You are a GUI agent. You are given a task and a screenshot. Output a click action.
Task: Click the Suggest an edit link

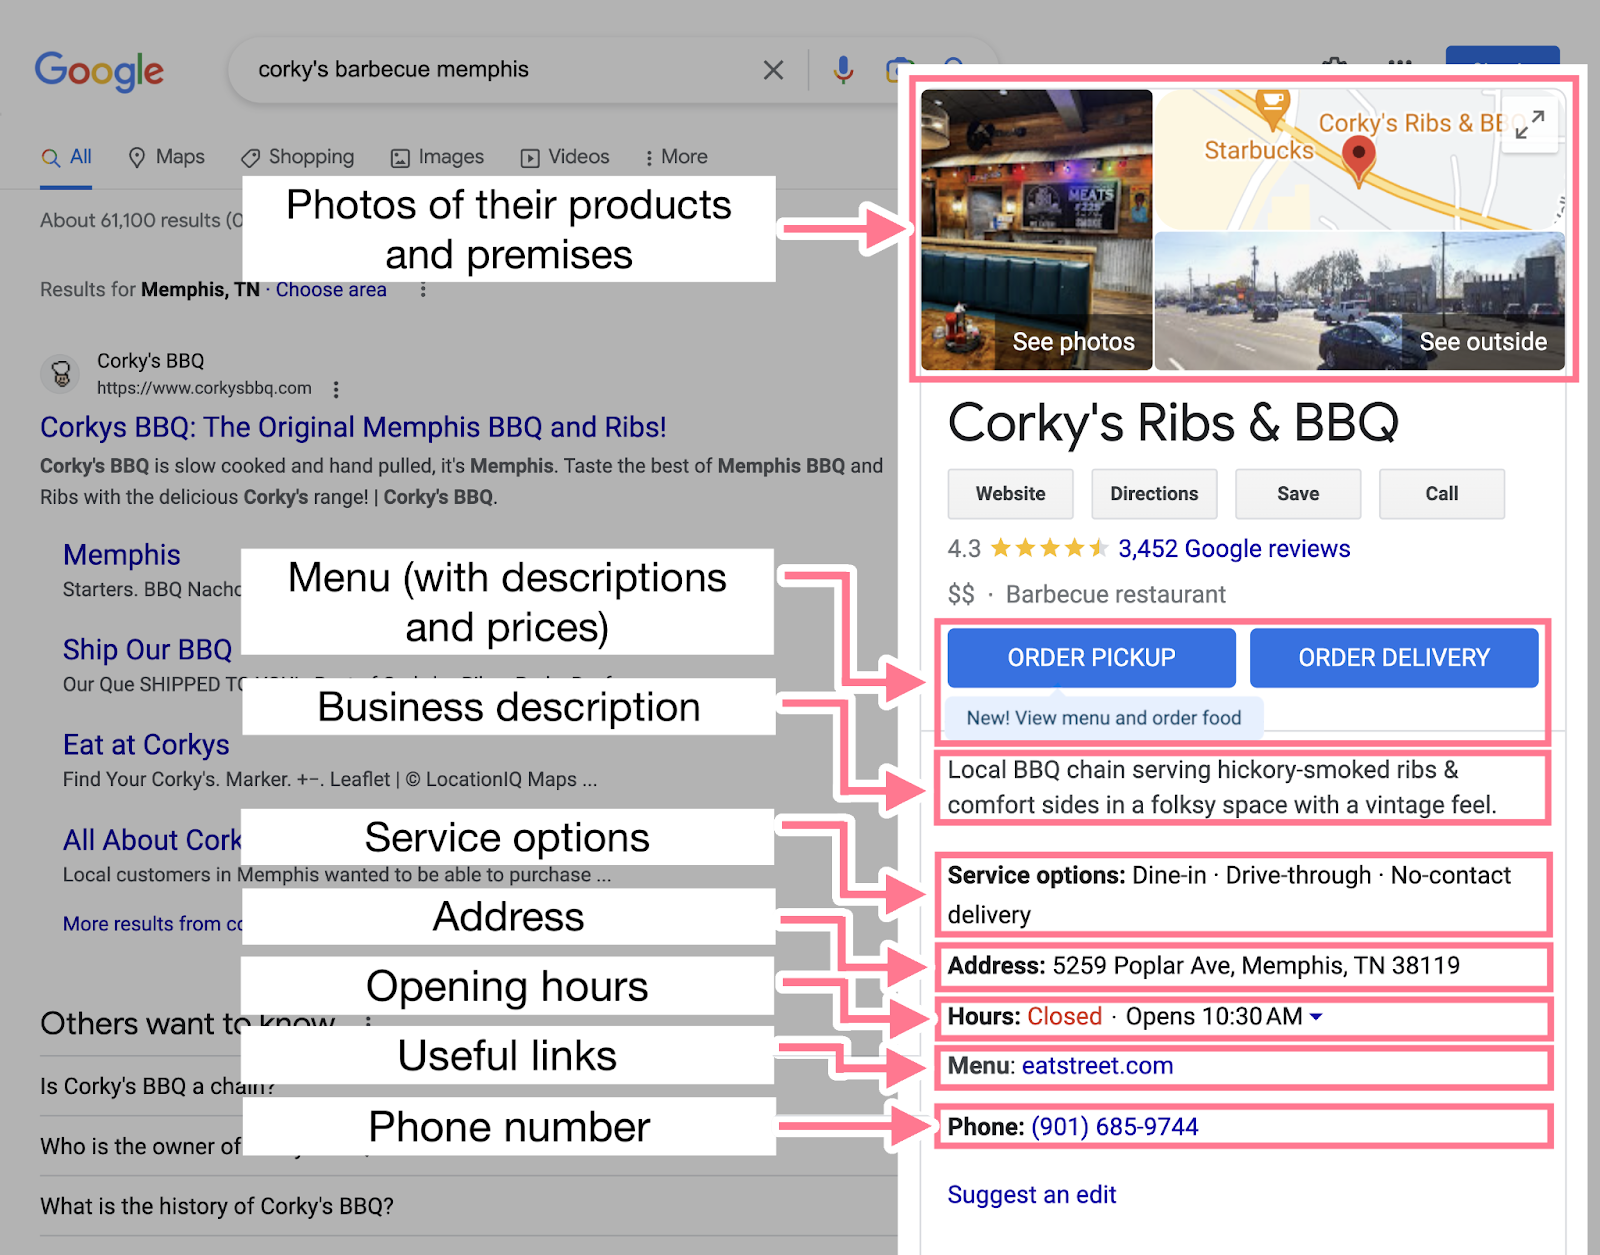(1032, 1195)
